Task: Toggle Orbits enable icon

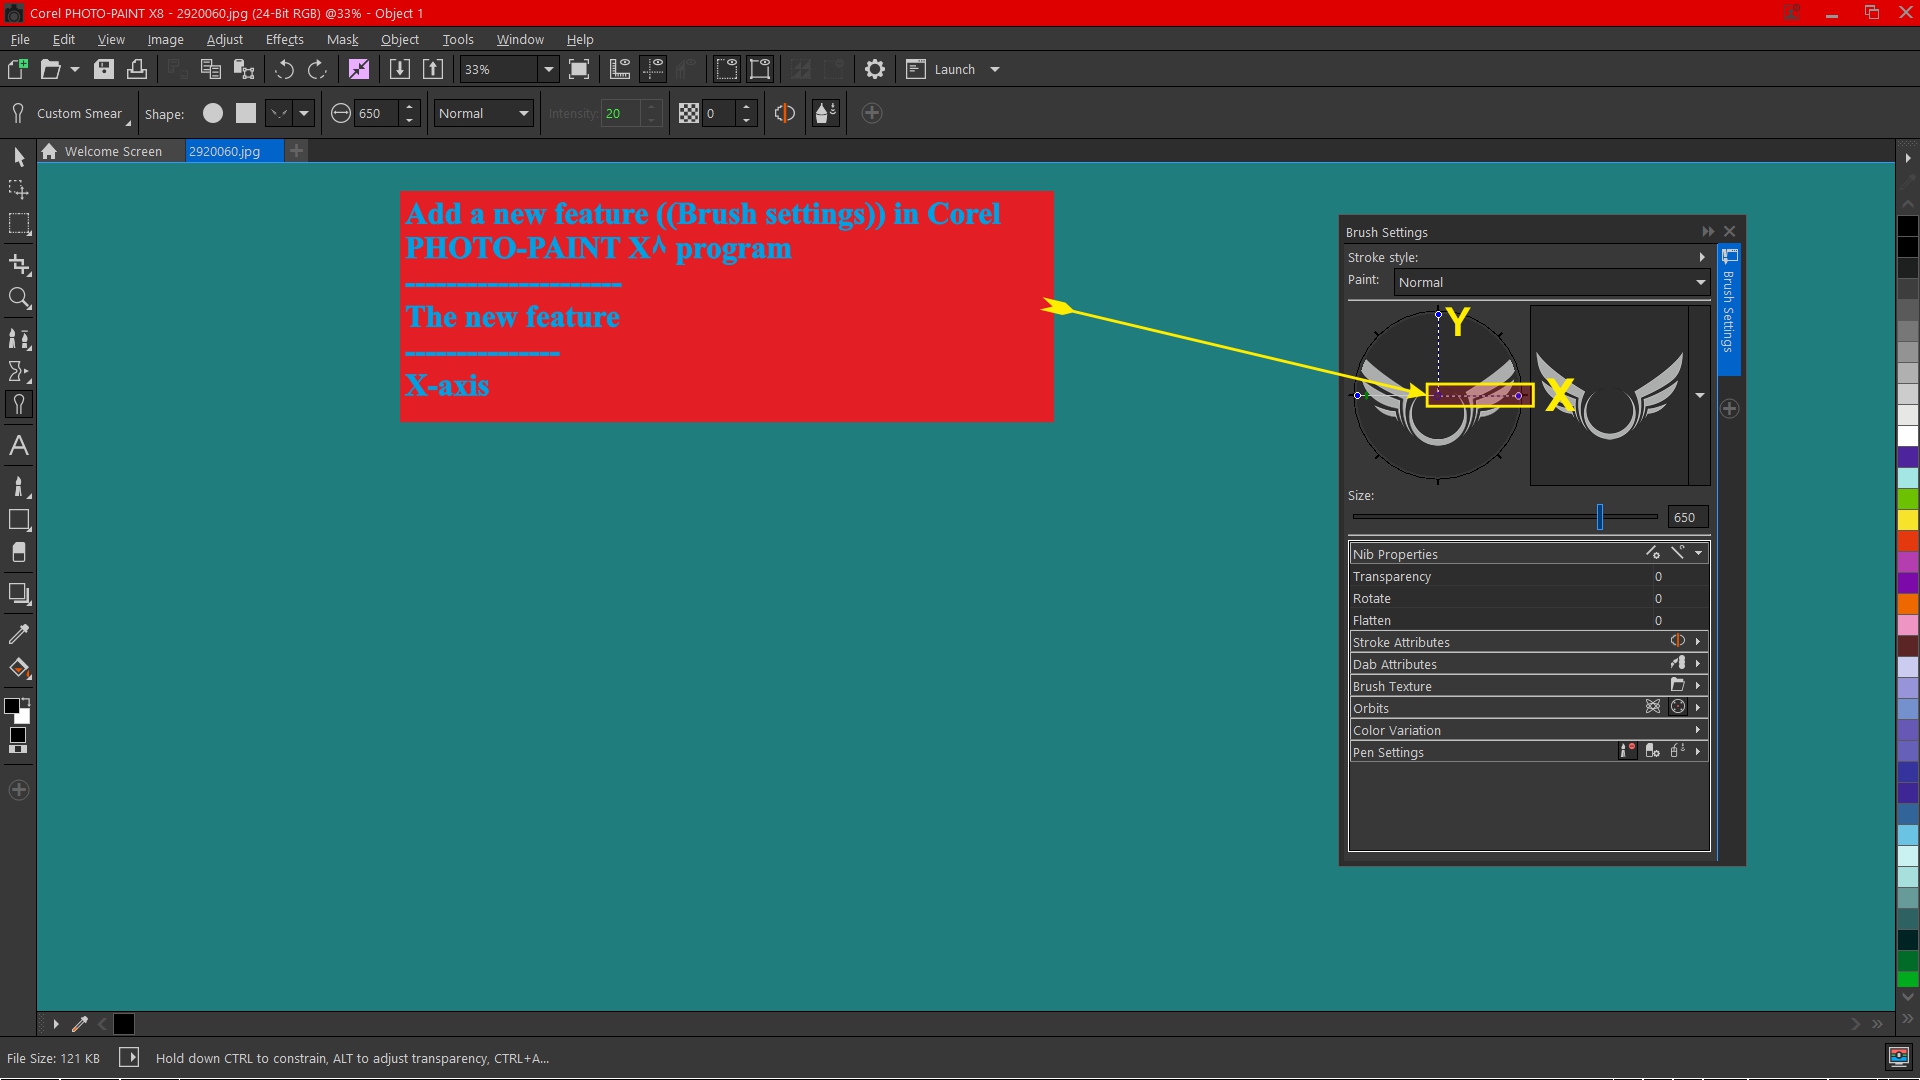Action: click(x=1653, y=707)
